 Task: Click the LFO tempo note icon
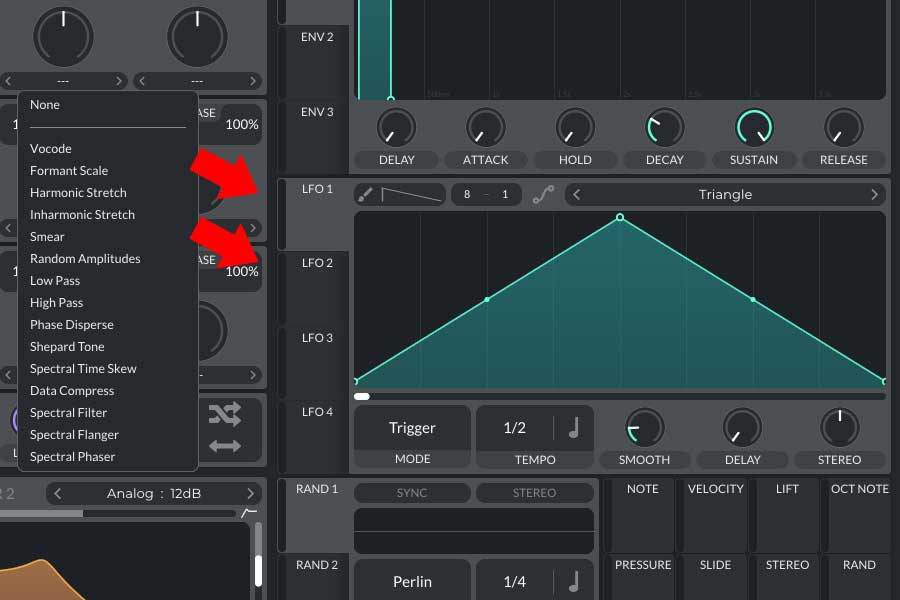click(x=573, y=428)
